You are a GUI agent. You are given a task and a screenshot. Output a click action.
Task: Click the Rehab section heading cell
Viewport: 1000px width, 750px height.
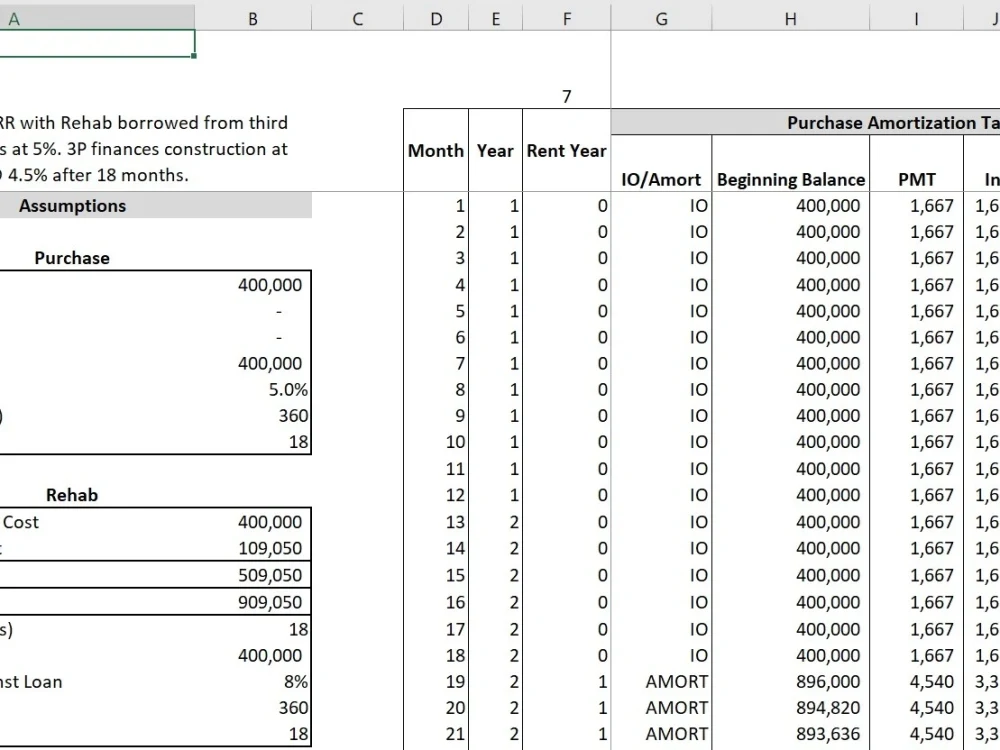point(72,494)
